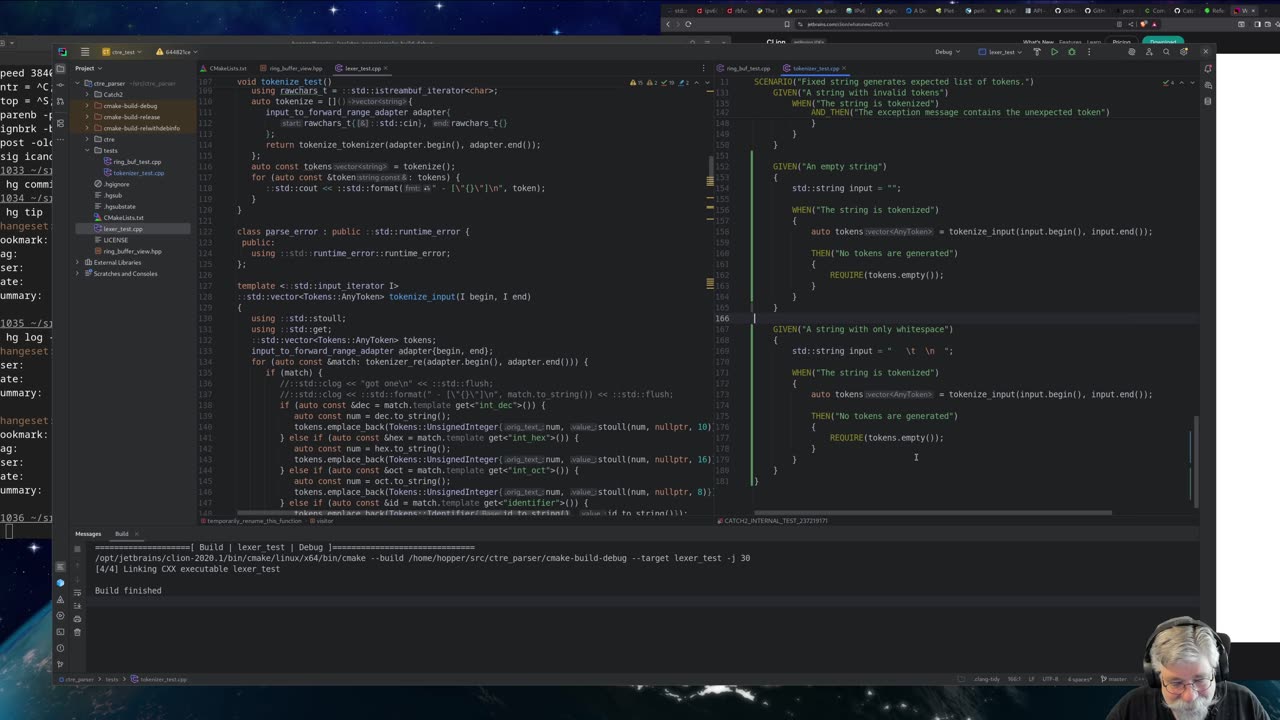Open the Project view selector dropdown
The height and width of the screenshot is (720, 1280).
click(89, 68)
